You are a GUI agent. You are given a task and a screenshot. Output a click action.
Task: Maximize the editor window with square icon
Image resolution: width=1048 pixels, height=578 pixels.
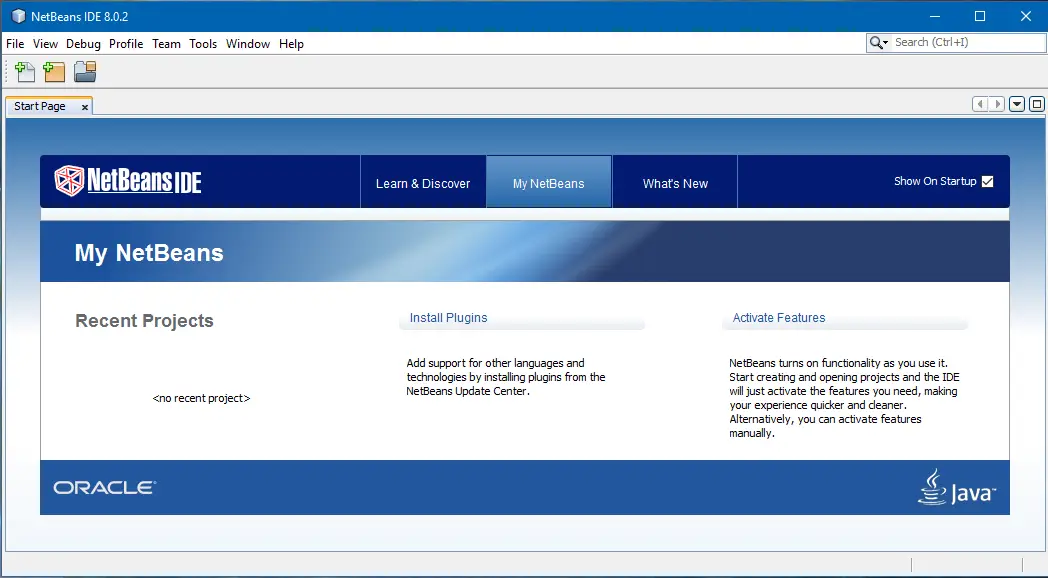(x=1037, y=104)
